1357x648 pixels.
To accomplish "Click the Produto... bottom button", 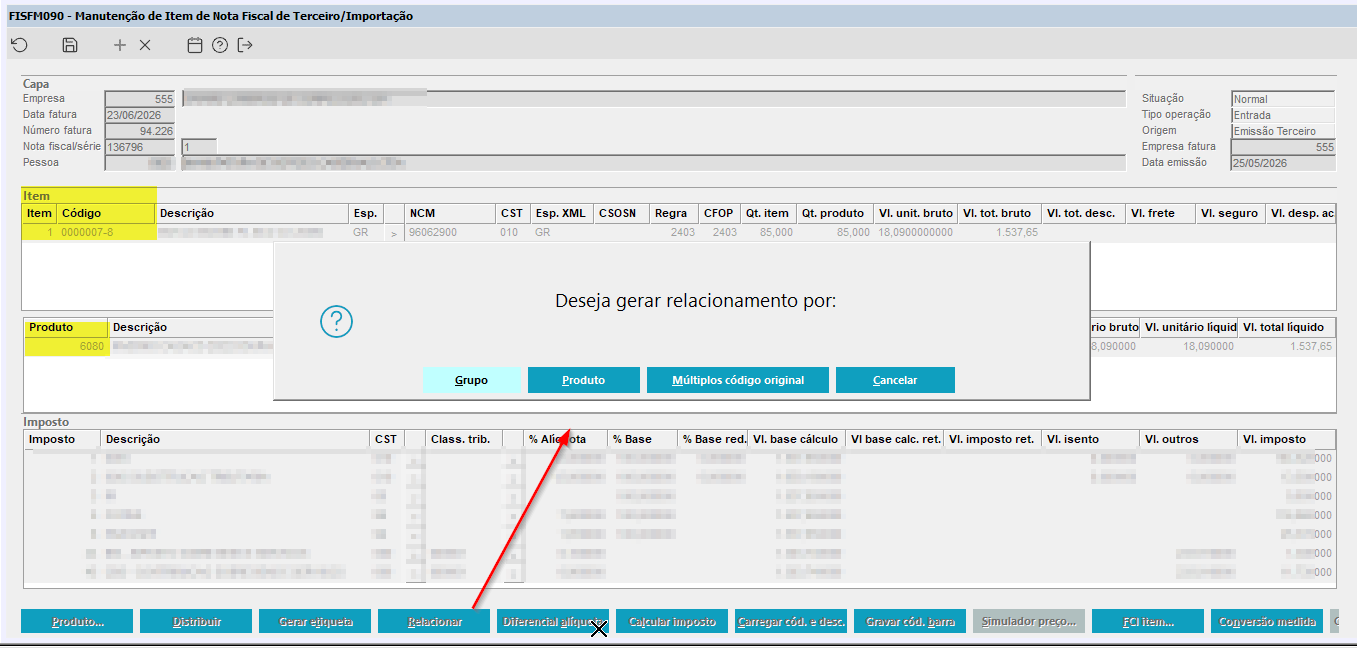I will click(x=77, y=621).
